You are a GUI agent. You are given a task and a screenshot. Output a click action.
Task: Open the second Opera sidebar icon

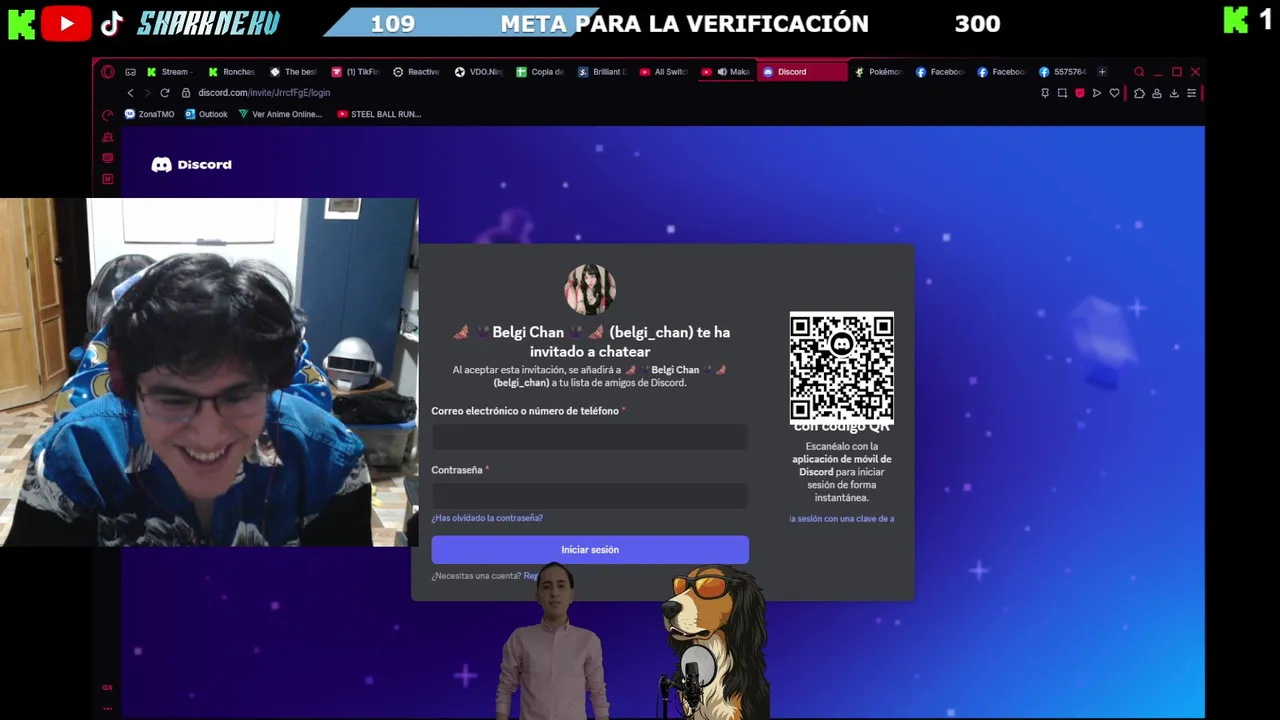[x=108, y=158]
